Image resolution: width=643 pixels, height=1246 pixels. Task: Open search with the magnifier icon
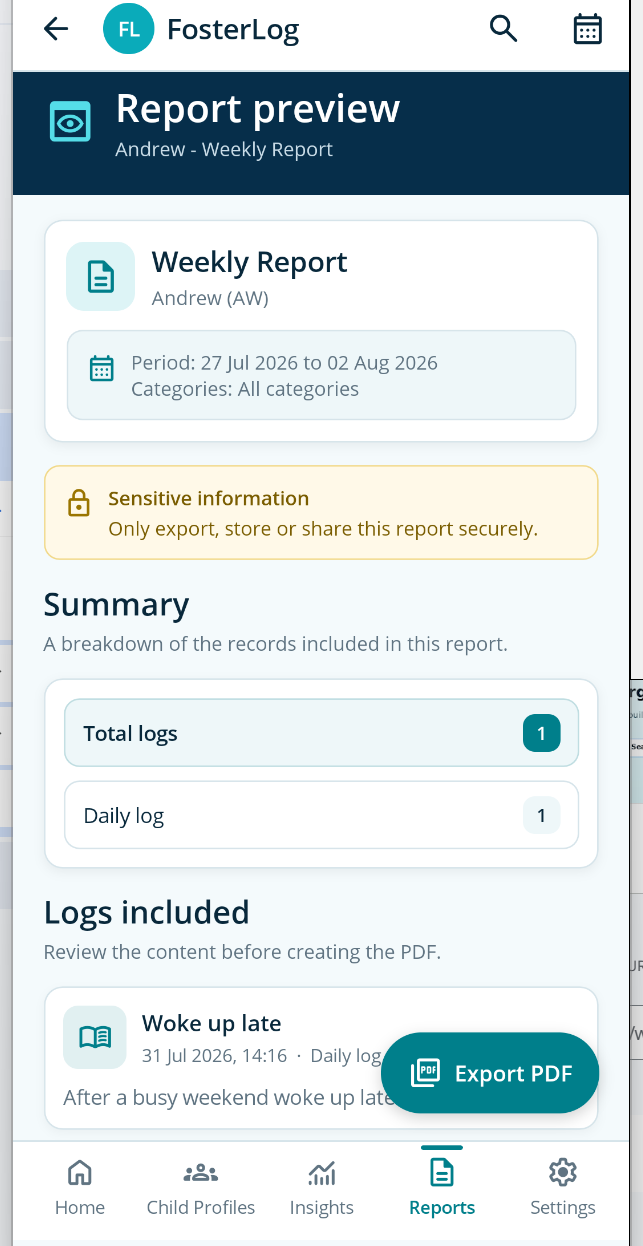pyautogui.click(x=503, y=29)
